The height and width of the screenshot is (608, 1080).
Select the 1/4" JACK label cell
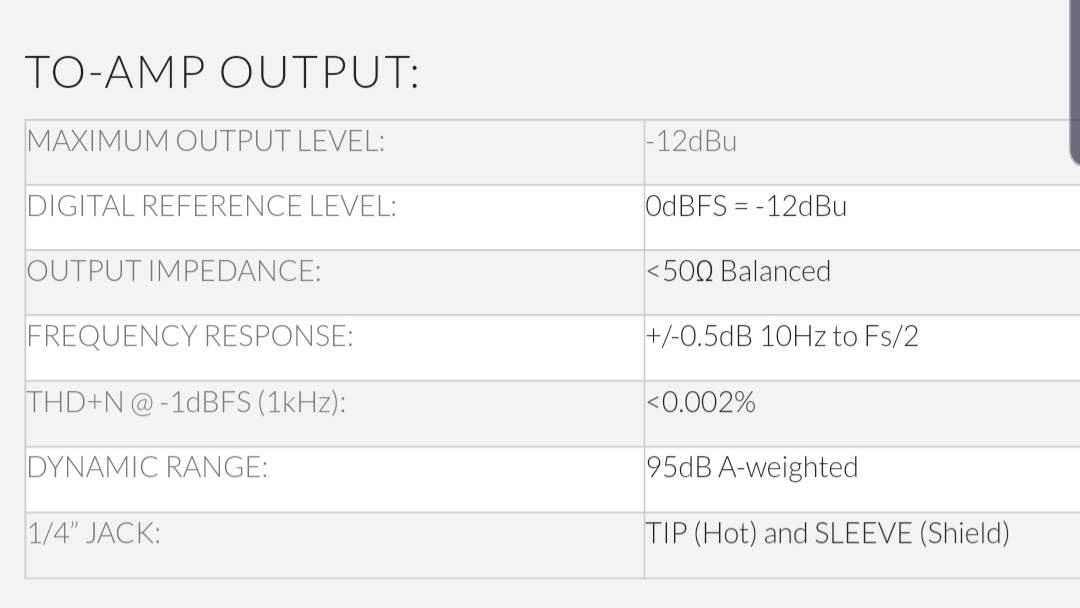pyautogui.click(x=94, y=533)
